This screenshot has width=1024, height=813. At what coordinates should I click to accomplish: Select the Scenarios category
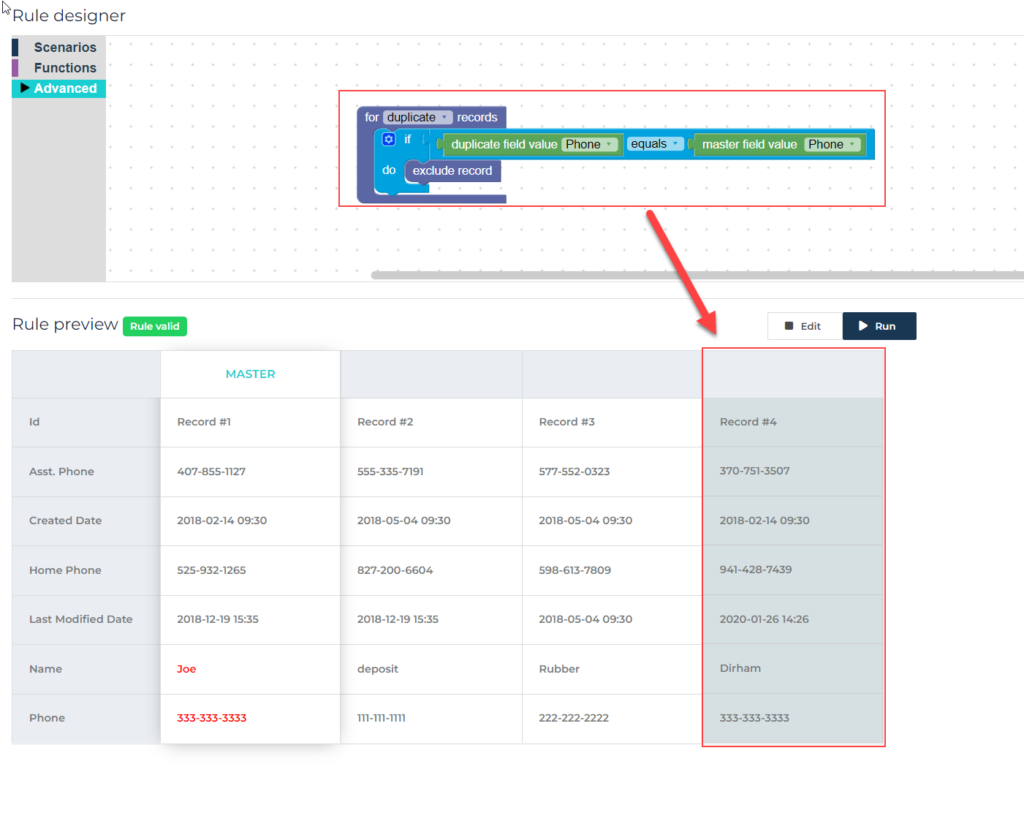pyautogui.click(x=65, y=47)
